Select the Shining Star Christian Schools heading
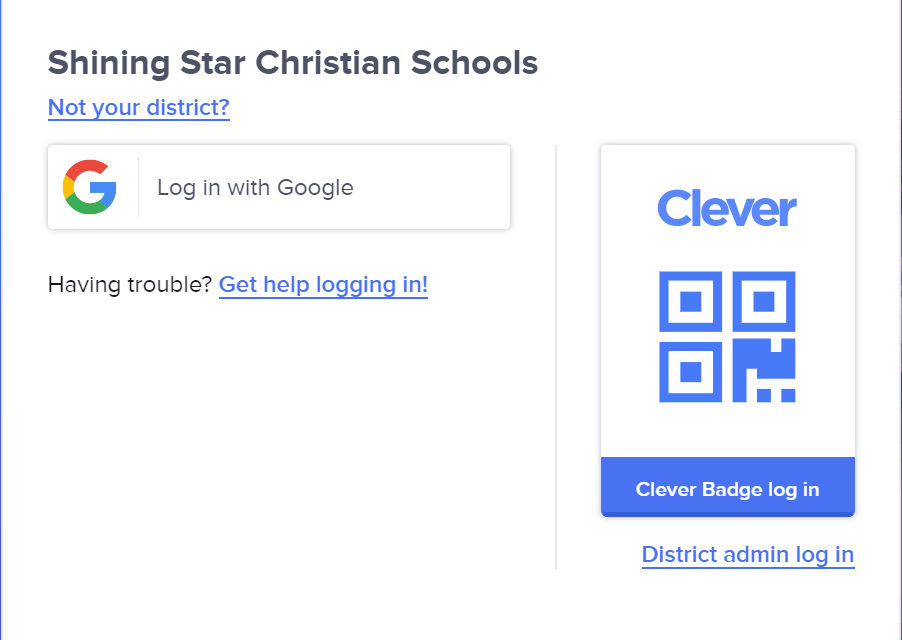Viewport: 902px width, 640px height. point(293,63)
